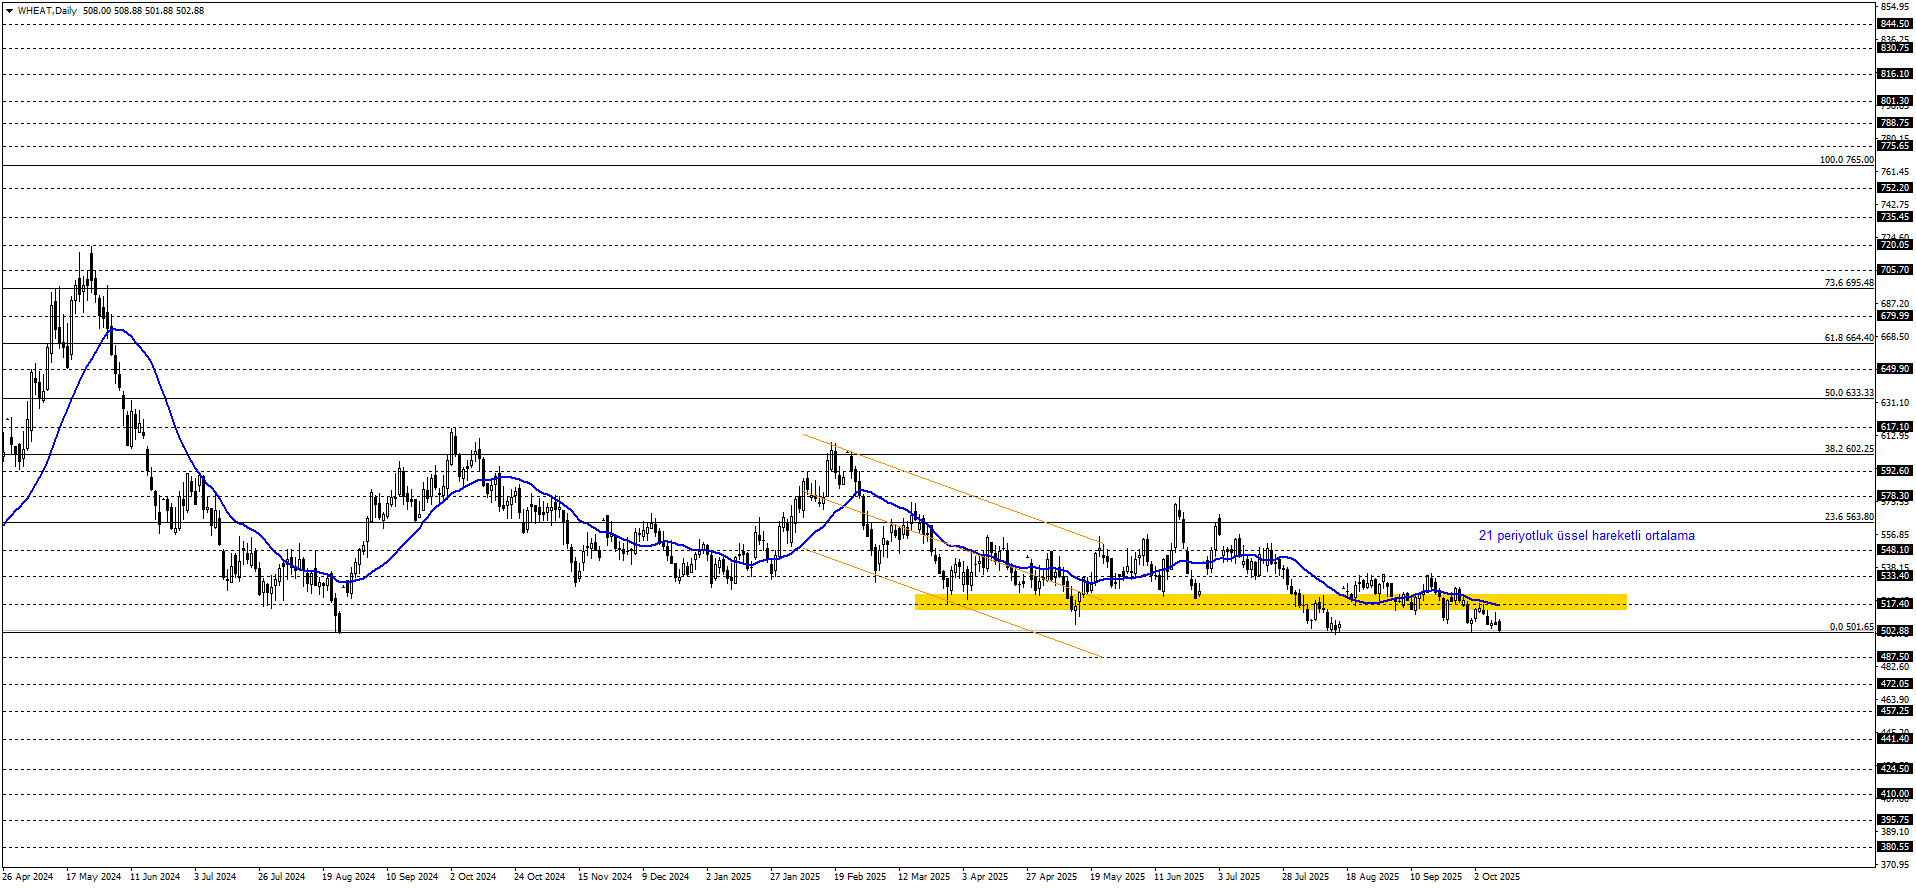The width and height of the screenshot is (1916, 888).
Task: Click the 61.8 664.40 Fibonacci level label
Action: click(1848, 338)
